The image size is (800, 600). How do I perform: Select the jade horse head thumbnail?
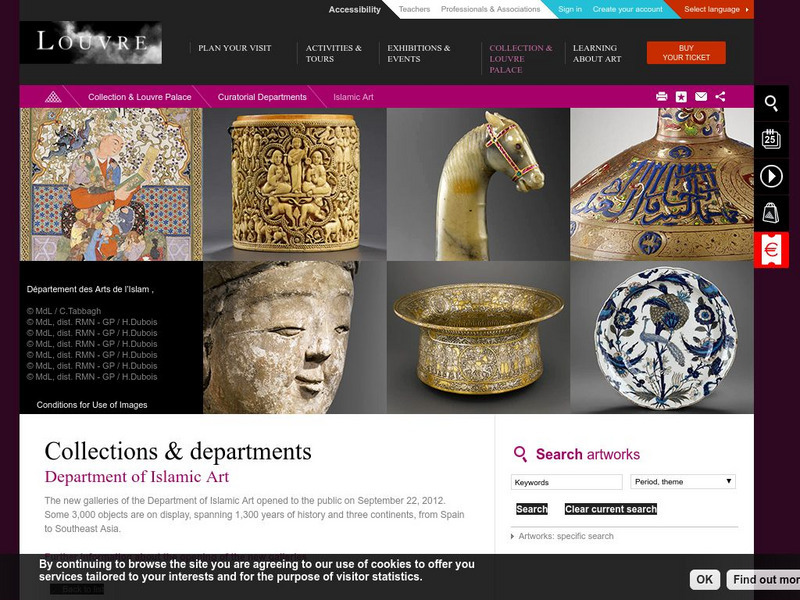tap(478, 184)
